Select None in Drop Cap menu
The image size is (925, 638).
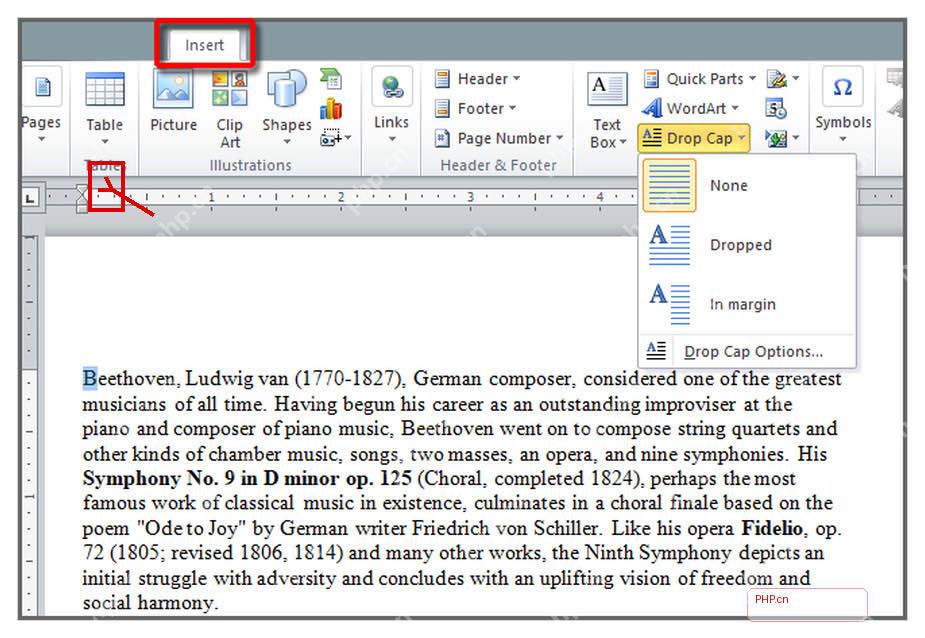pos(747,185)
